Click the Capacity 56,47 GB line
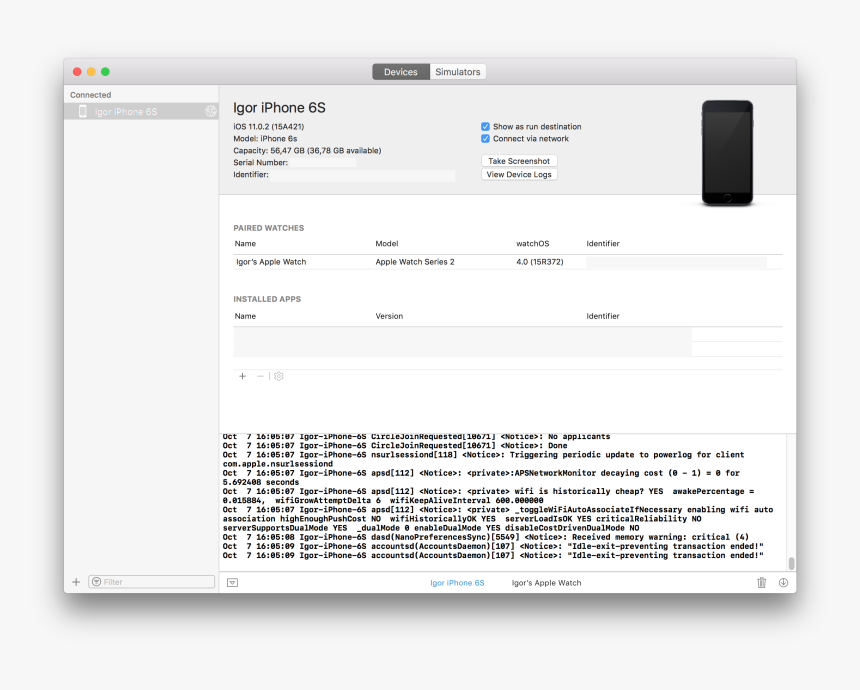This screenshot has height=690, width=860. click(307, 151)
